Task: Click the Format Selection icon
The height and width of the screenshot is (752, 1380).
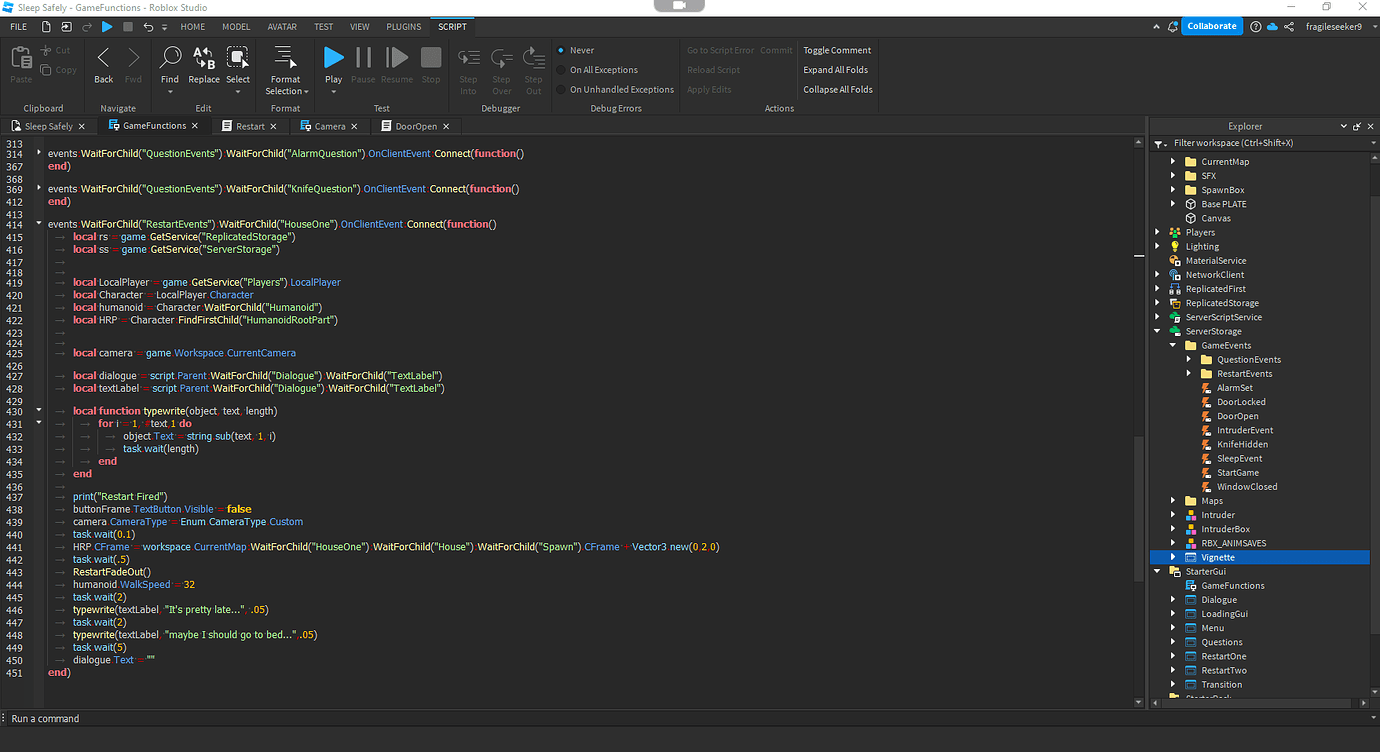Action: click(x=286, y=63)
